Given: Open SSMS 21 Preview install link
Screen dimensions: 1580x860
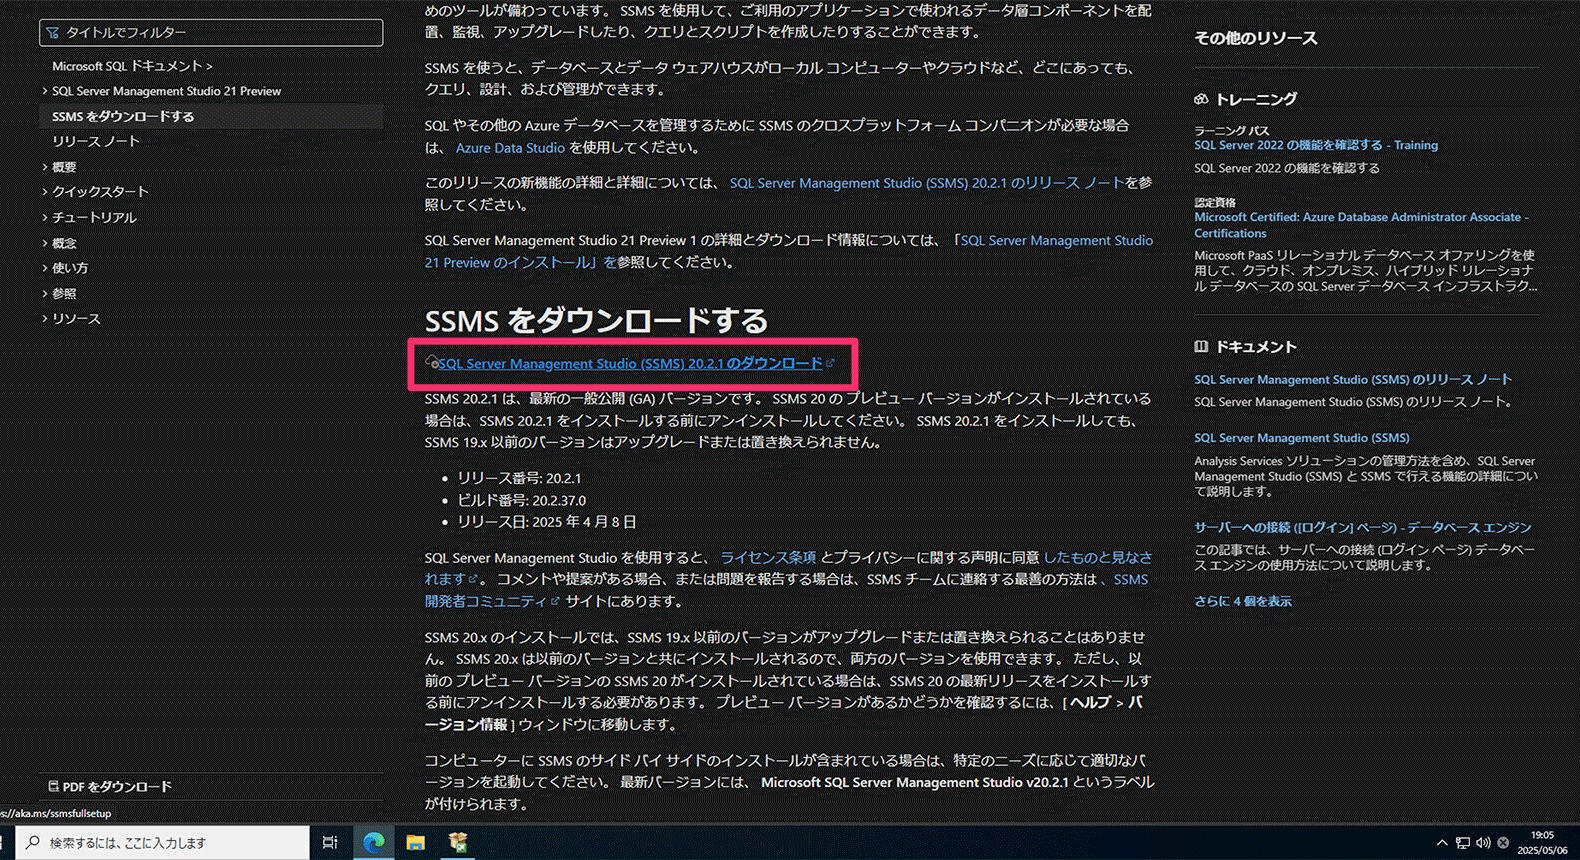Looking at the screenshot, I should 1056,240.
